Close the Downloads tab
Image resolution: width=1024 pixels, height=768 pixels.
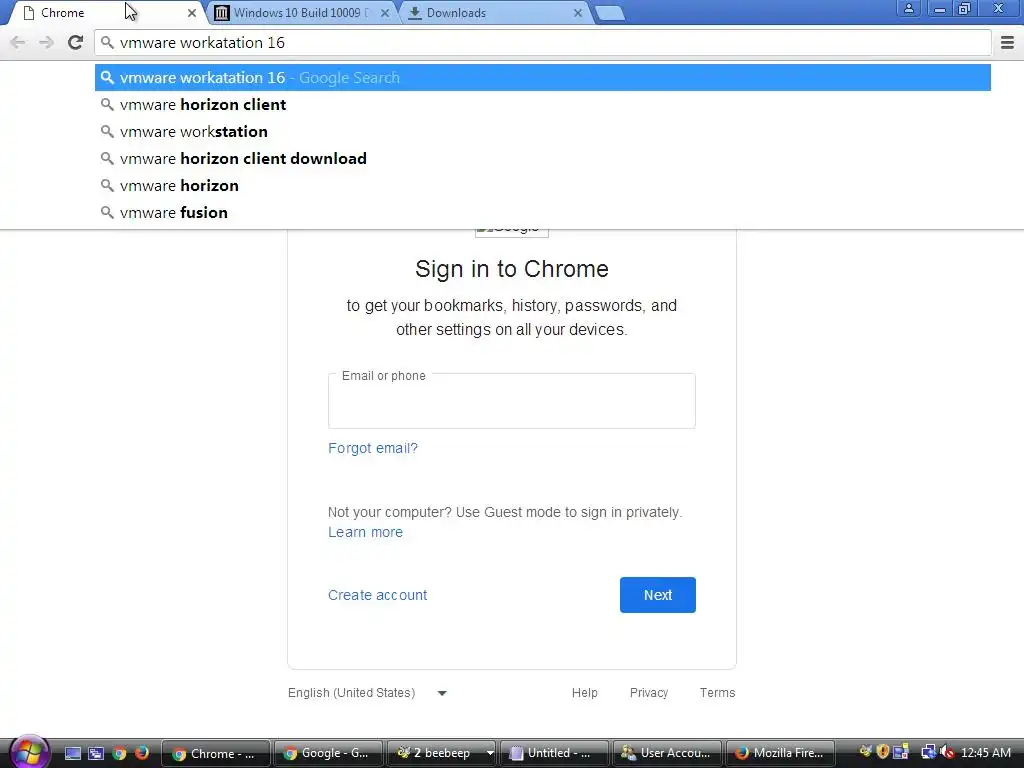578,13
